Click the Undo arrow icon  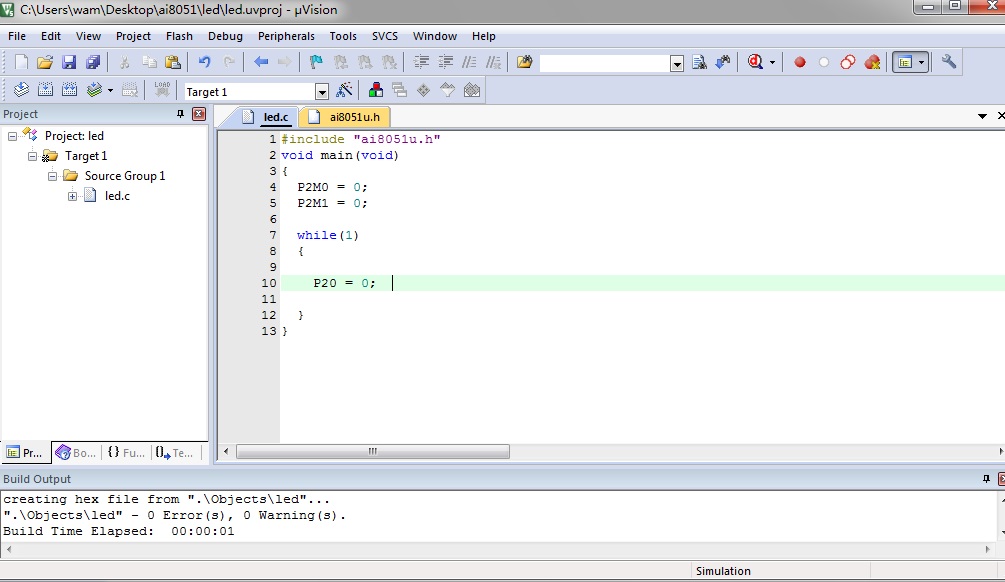[x=205, y=62]
